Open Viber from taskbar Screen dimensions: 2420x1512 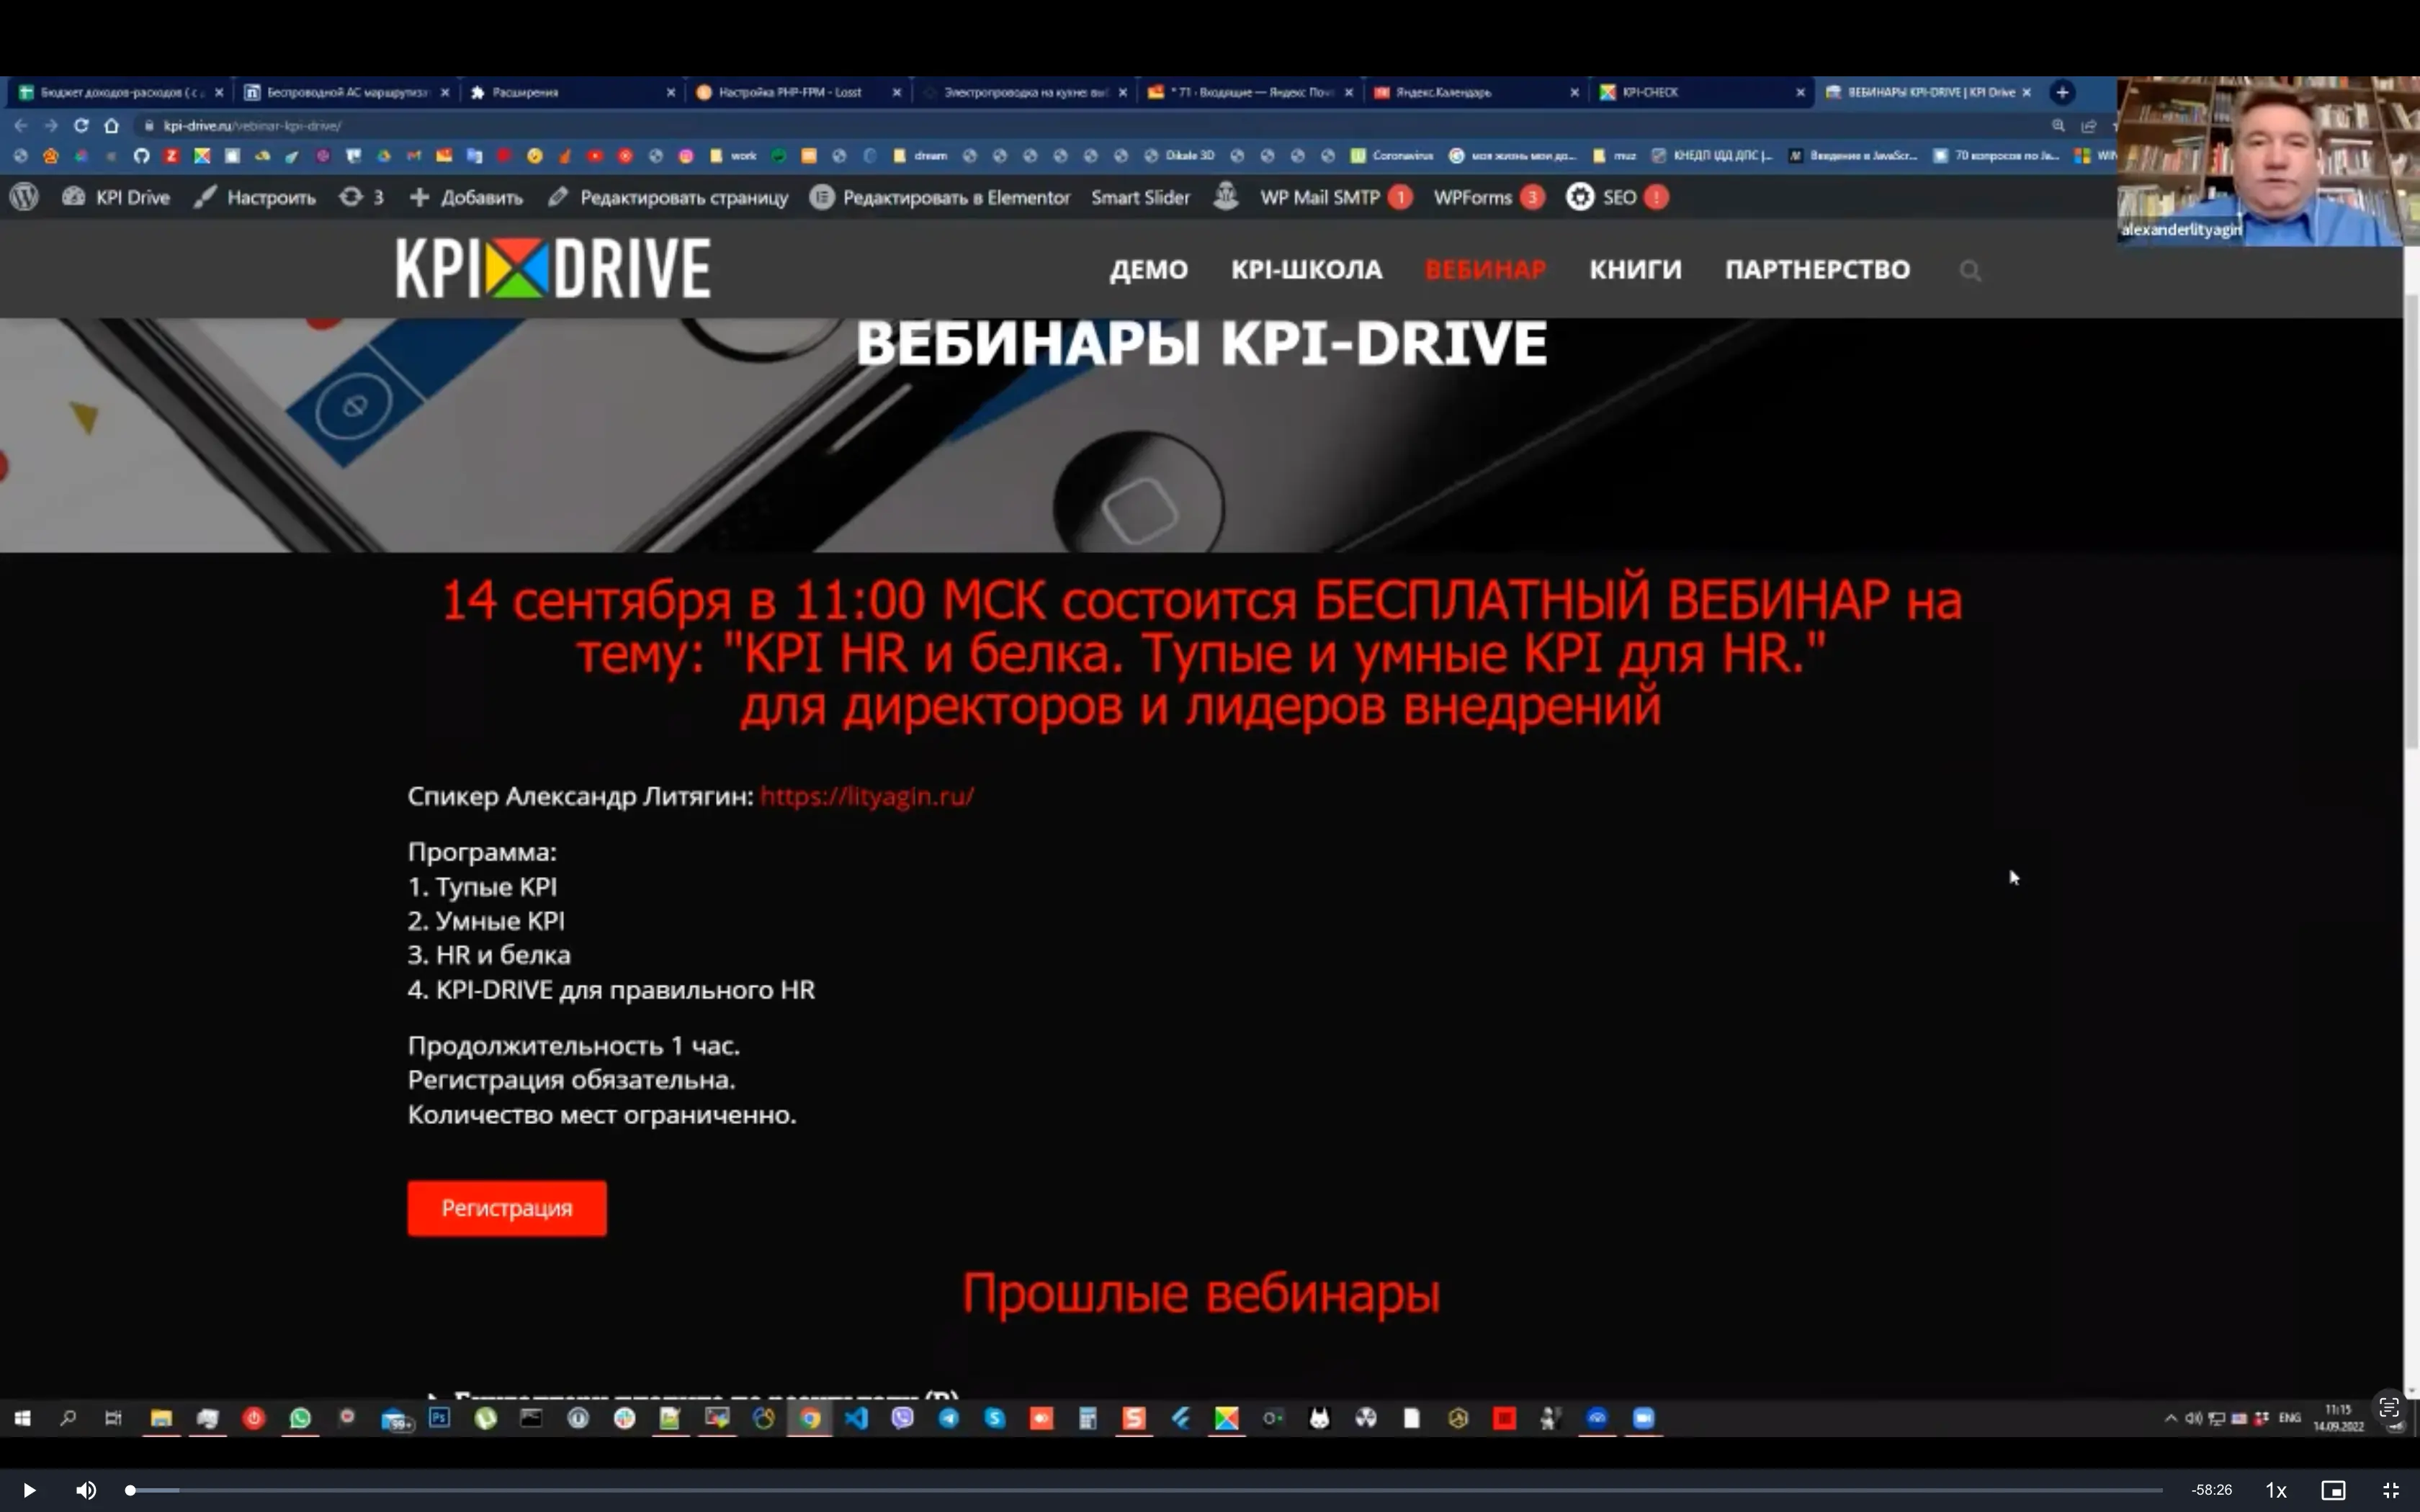tap(902, 1418)
